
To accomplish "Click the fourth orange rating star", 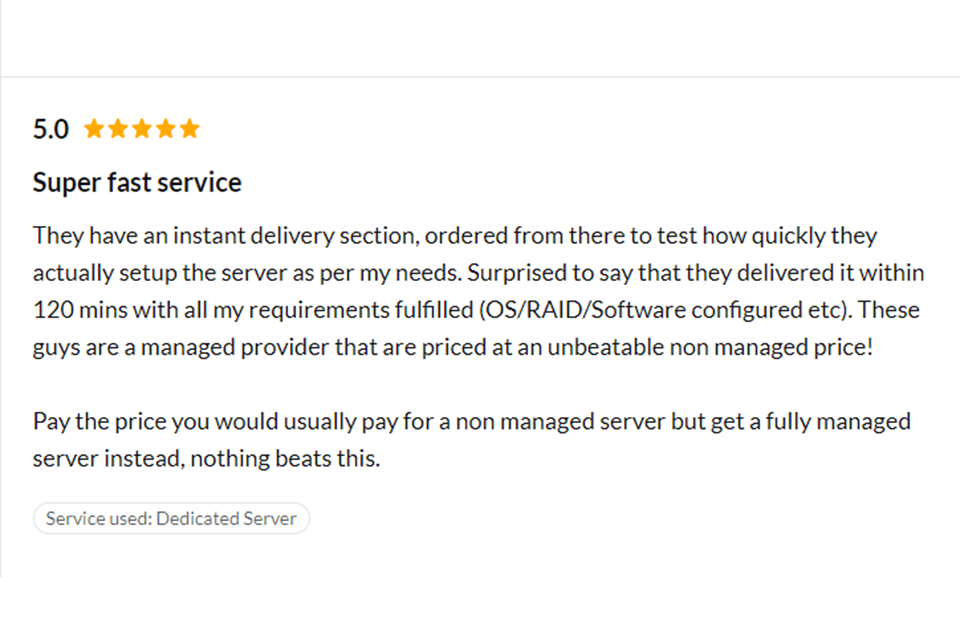I will point(166,129).
